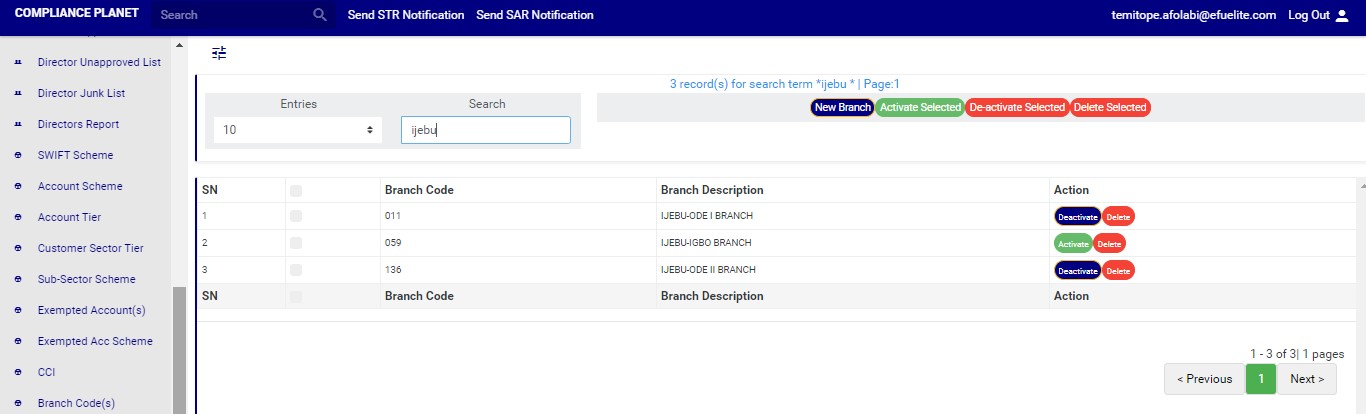Open Send SAR Notification menu item
Screen dimensions: 1366x414
534,15
